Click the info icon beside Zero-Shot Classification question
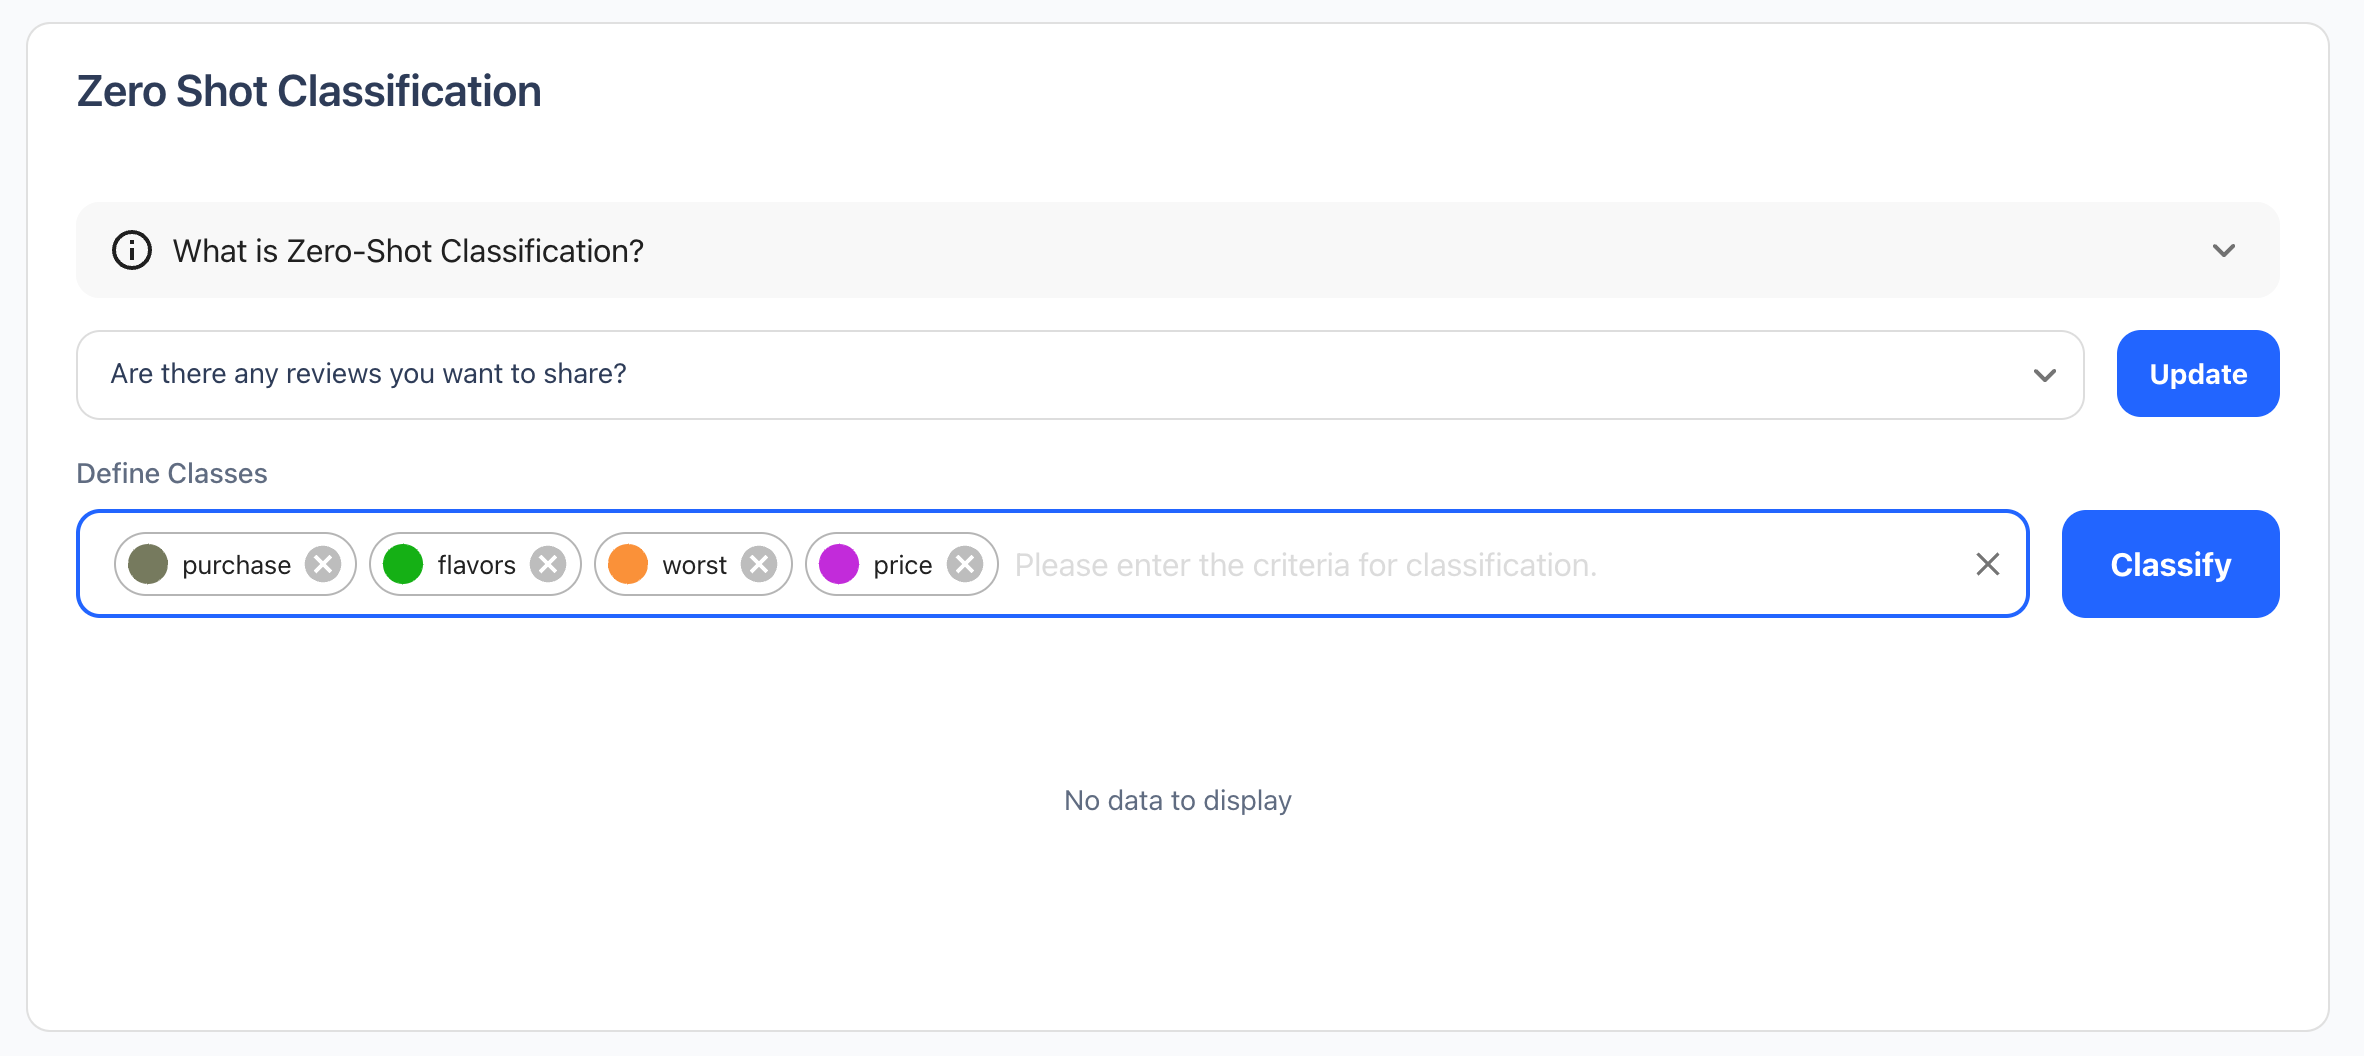 [x=132, y=250]
